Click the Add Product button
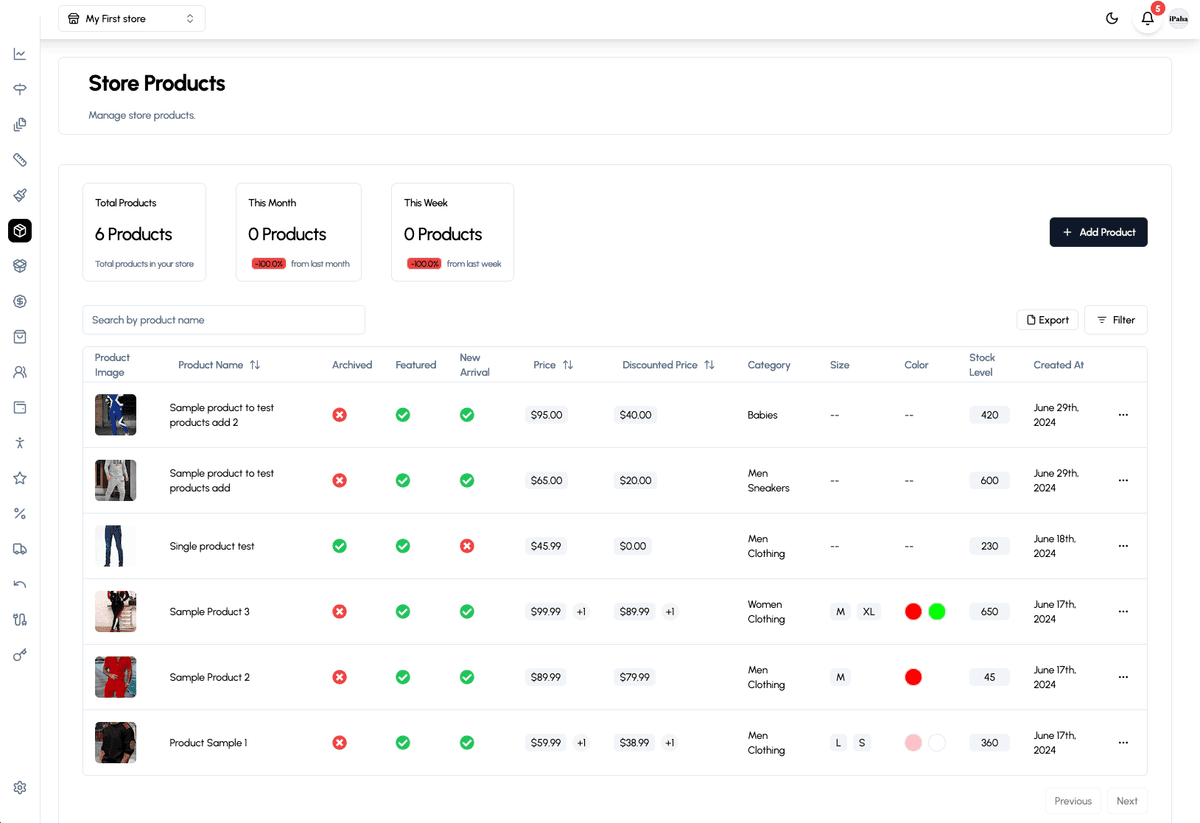The height and width of the screenshot is (823, 1200). pyautogui.click(x=1098, y=232)
